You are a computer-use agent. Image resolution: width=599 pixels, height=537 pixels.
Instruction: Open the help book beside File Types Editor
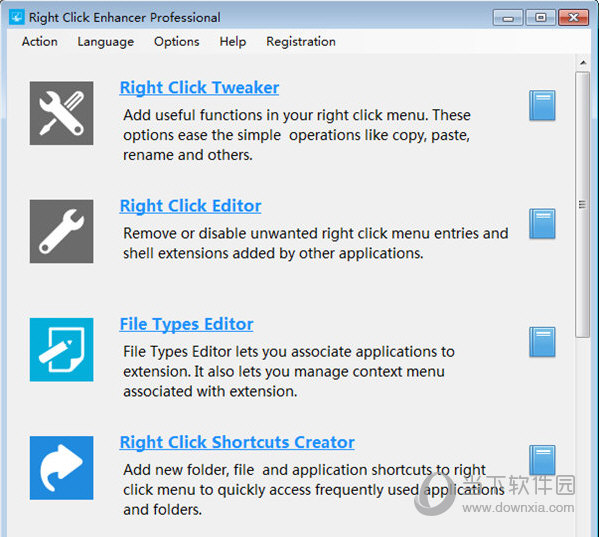coord(542,342)
